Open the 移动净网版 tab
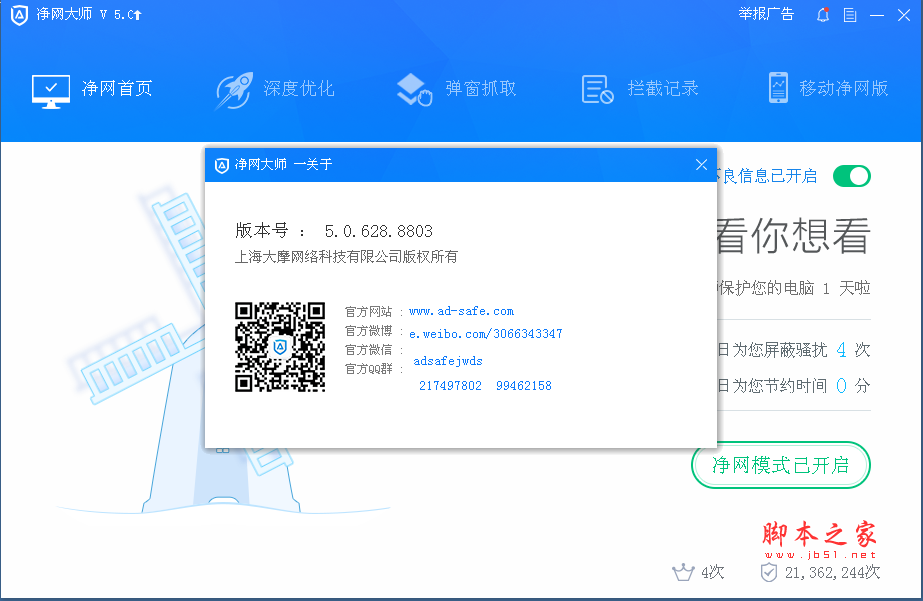The image size is (923, 601). tap(828, 88)
